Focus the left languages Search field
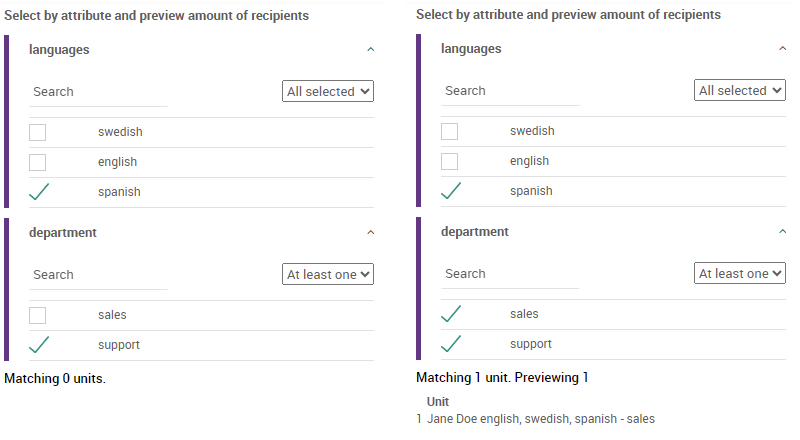This screenshot has height=440, width=800. 98,92
